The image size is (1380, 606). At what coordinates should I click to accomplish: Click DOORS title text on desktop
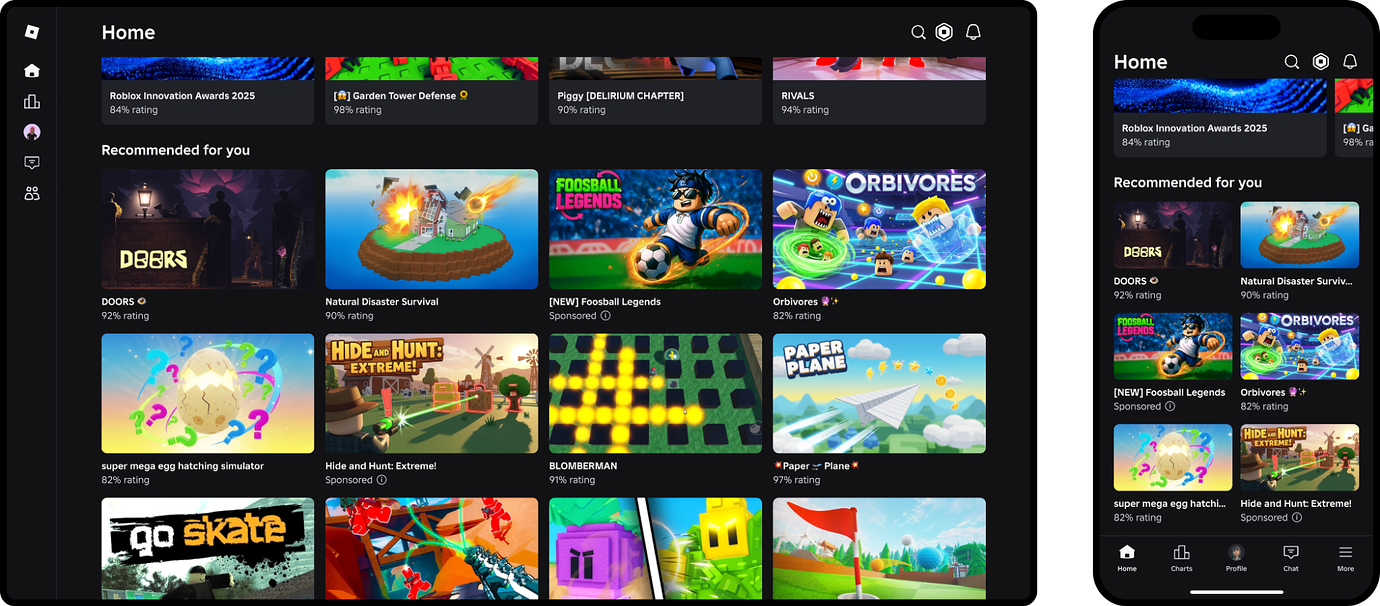click(118, 302)
